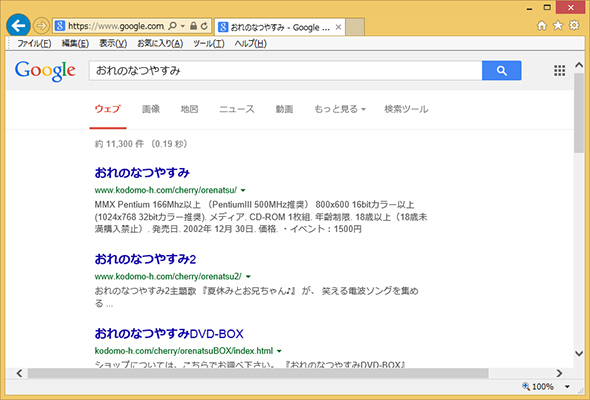Go back with the browser back arrow
The width and height of the screenshot is (590, 400).
click(x=18, y=26)
